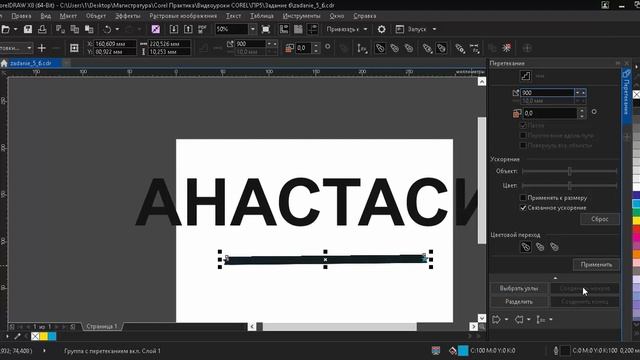The height and width of the screenshot is (360, 640).
Task: Click the purple search content icon
Action: [156, 29]
